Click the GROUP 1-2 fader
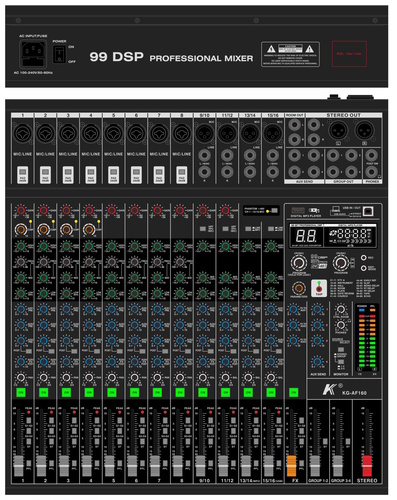The width and height of the screenshot is (397, 500). pos(314,466)
